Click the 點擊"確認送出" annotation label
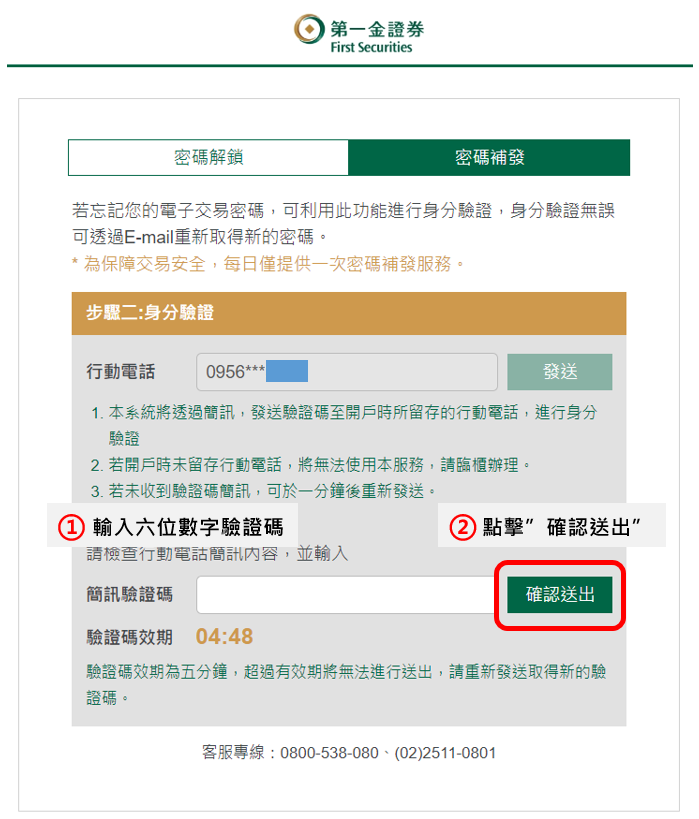 point(562,527)
